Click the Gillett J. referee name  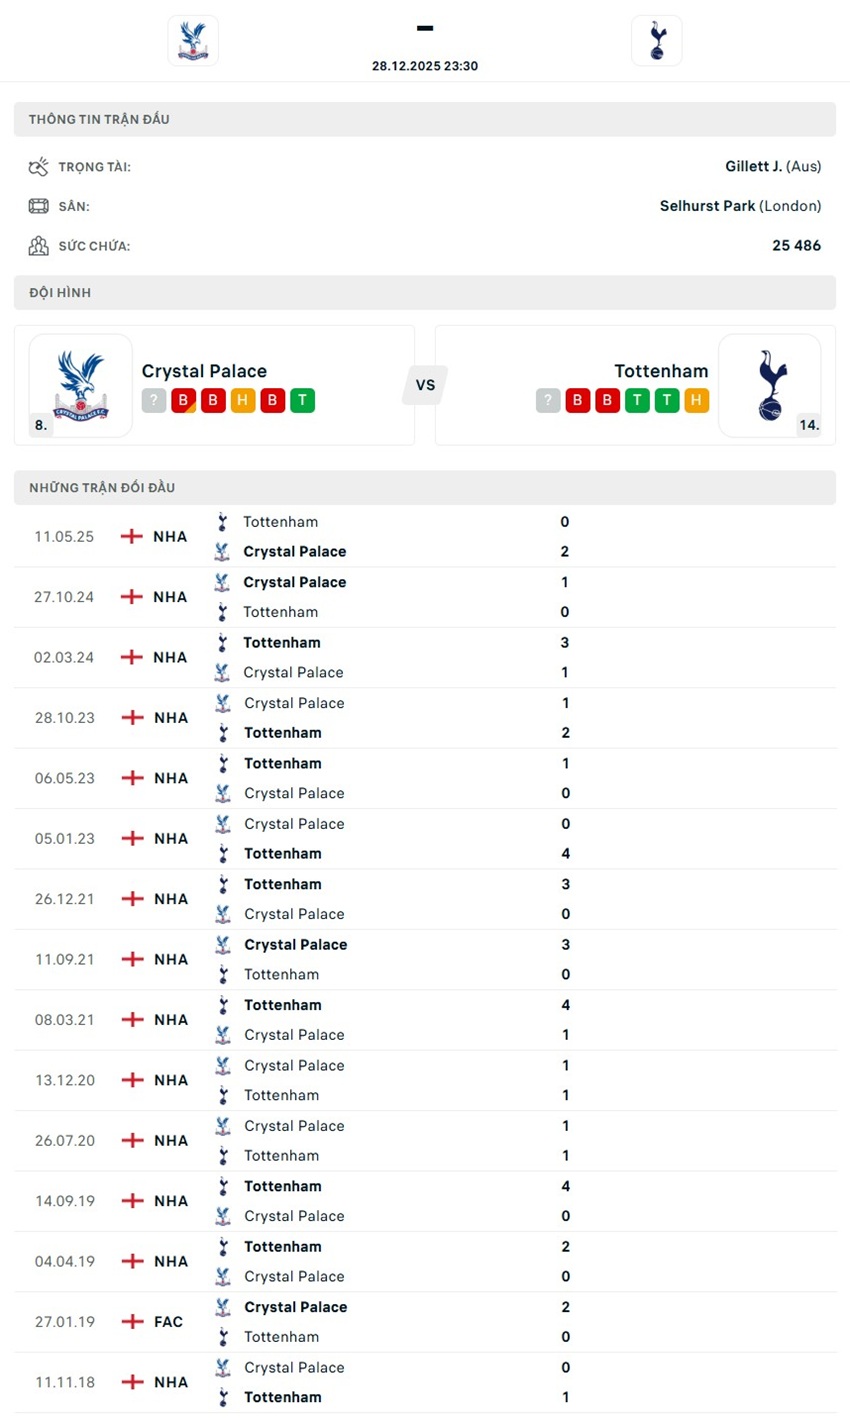click(753, 165)
